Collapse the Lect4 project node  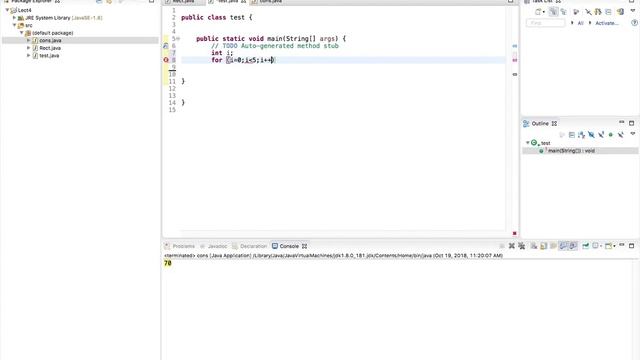pos(7,10)
